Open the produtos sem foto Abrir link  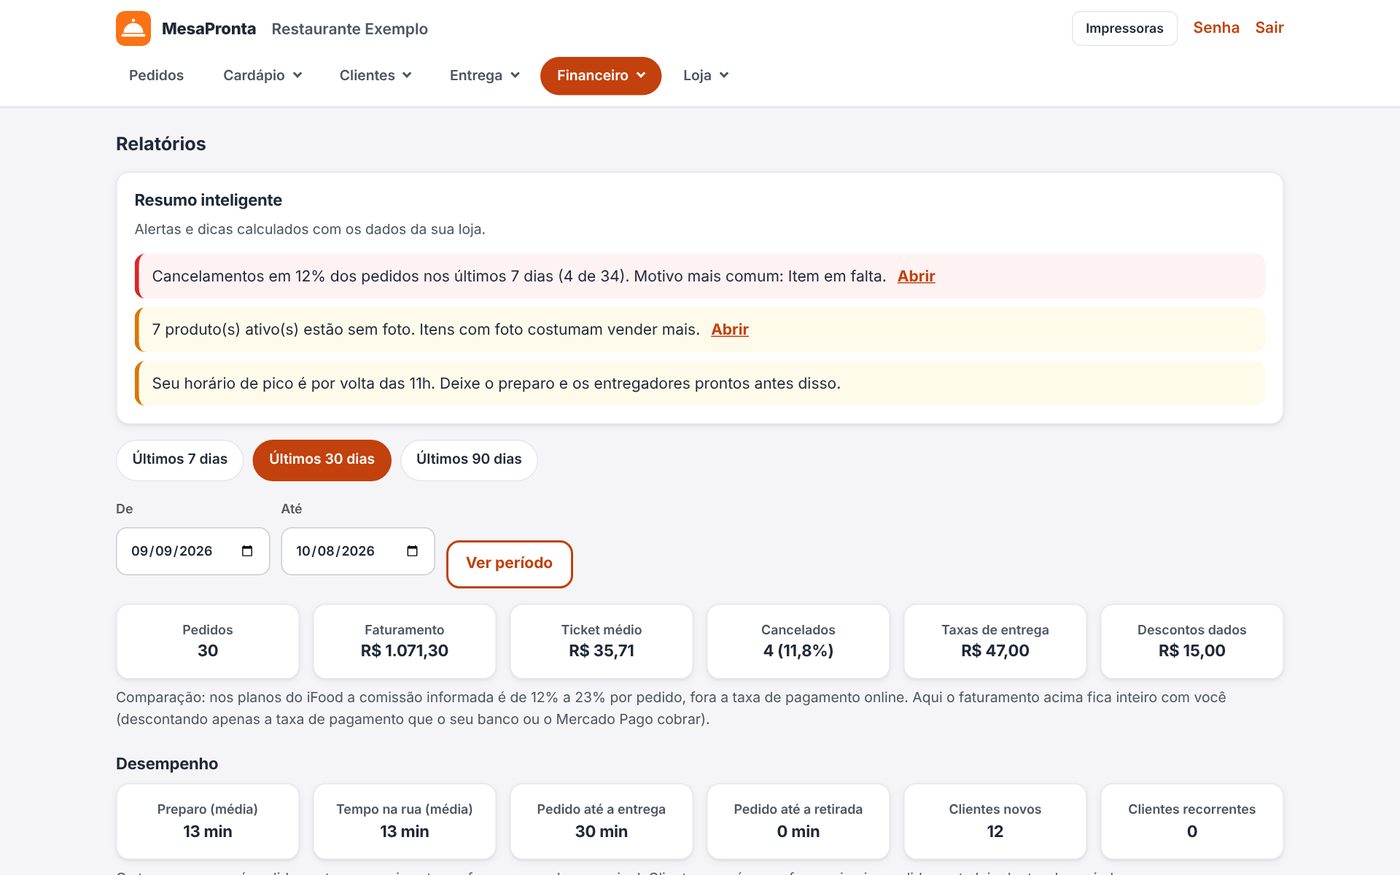point(730,329)
